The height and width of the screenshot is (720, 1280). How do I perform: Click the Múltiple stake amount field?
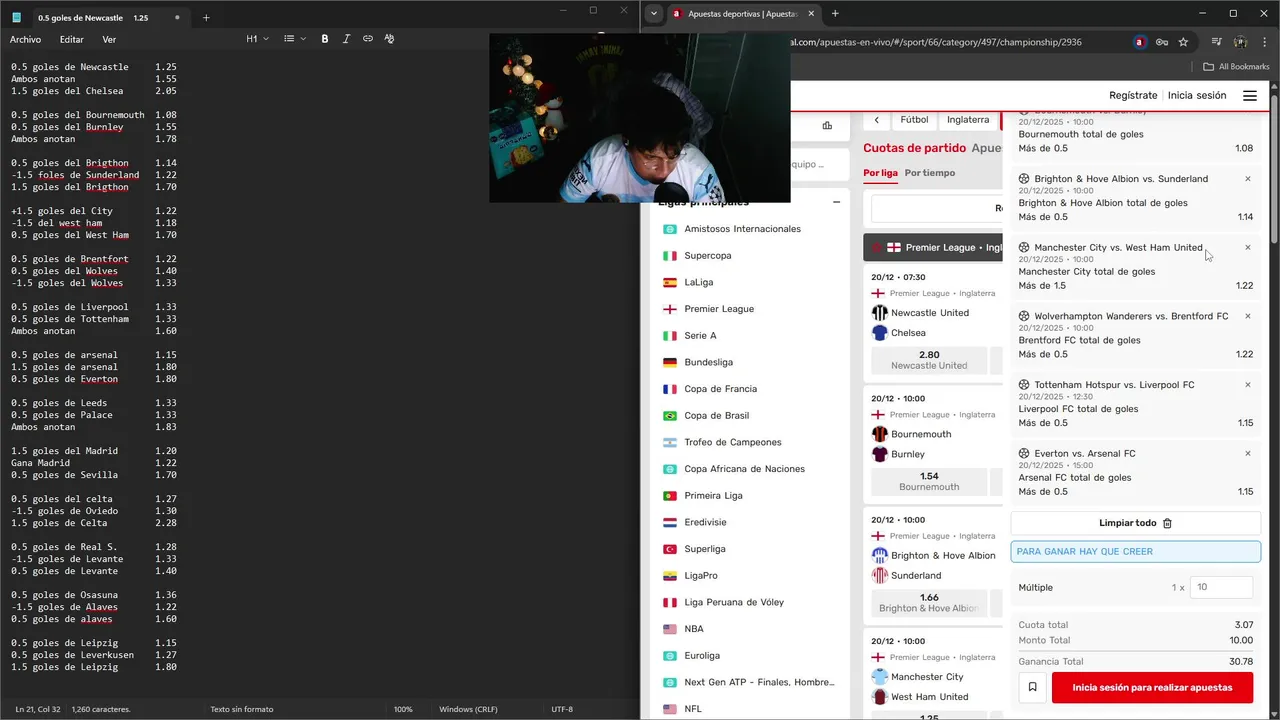[x=1221, y=587]
